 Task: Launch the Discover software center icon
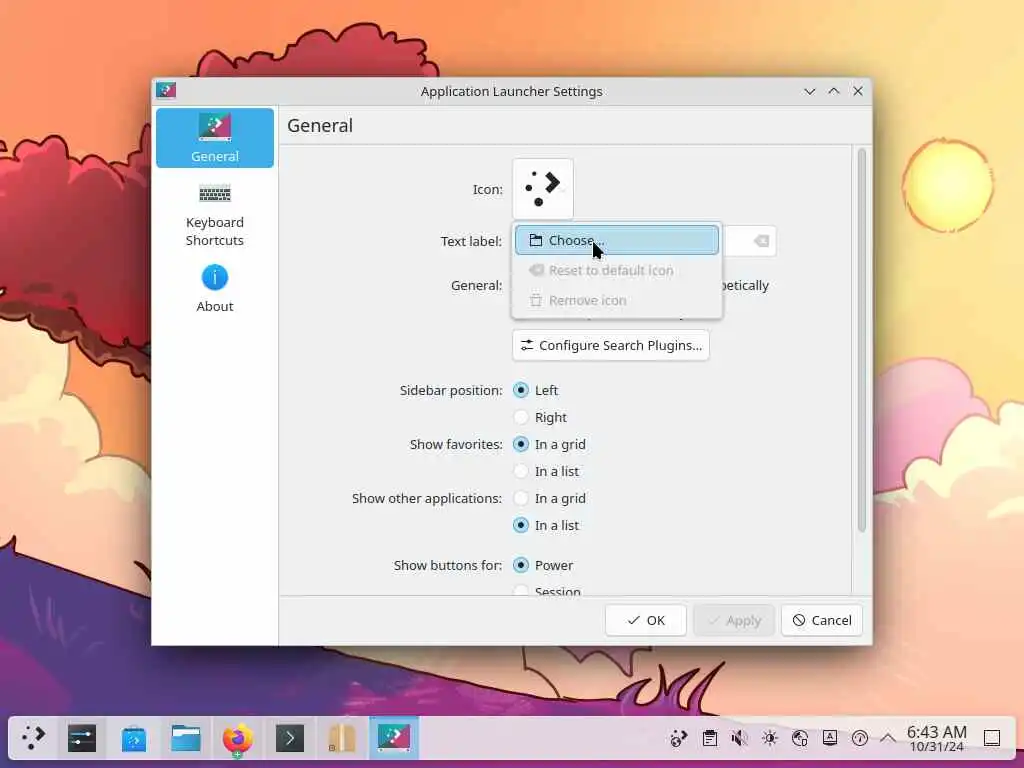click(134, 738)
